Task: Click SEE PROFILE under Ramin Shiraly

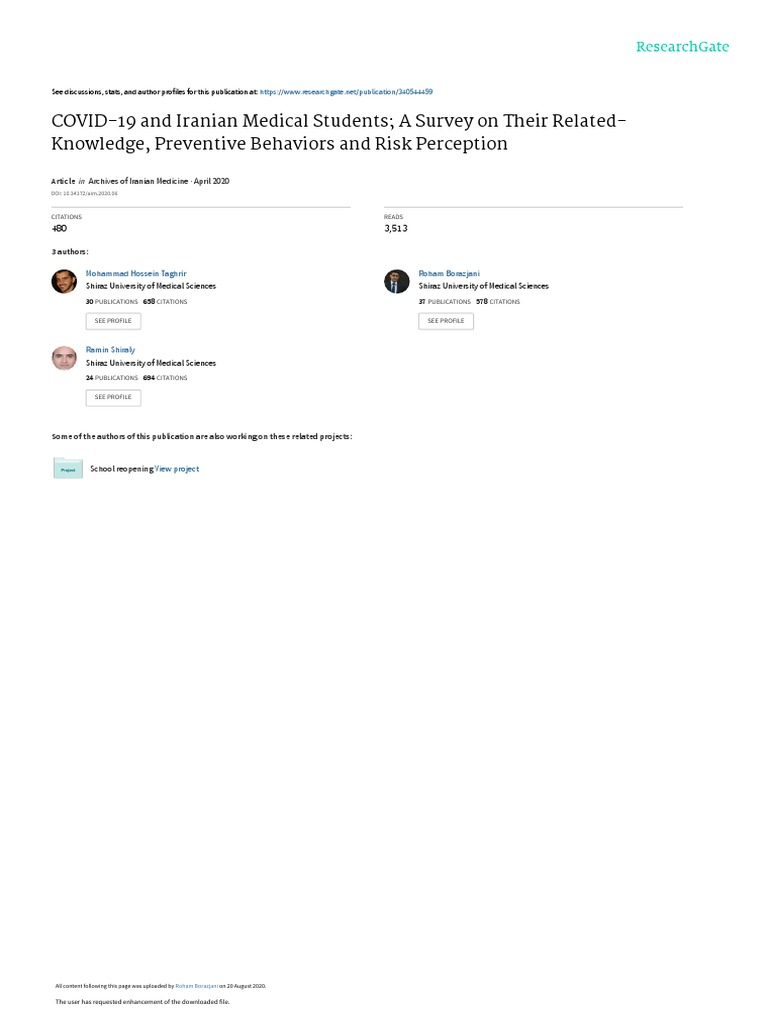Action: click(113, 397)
